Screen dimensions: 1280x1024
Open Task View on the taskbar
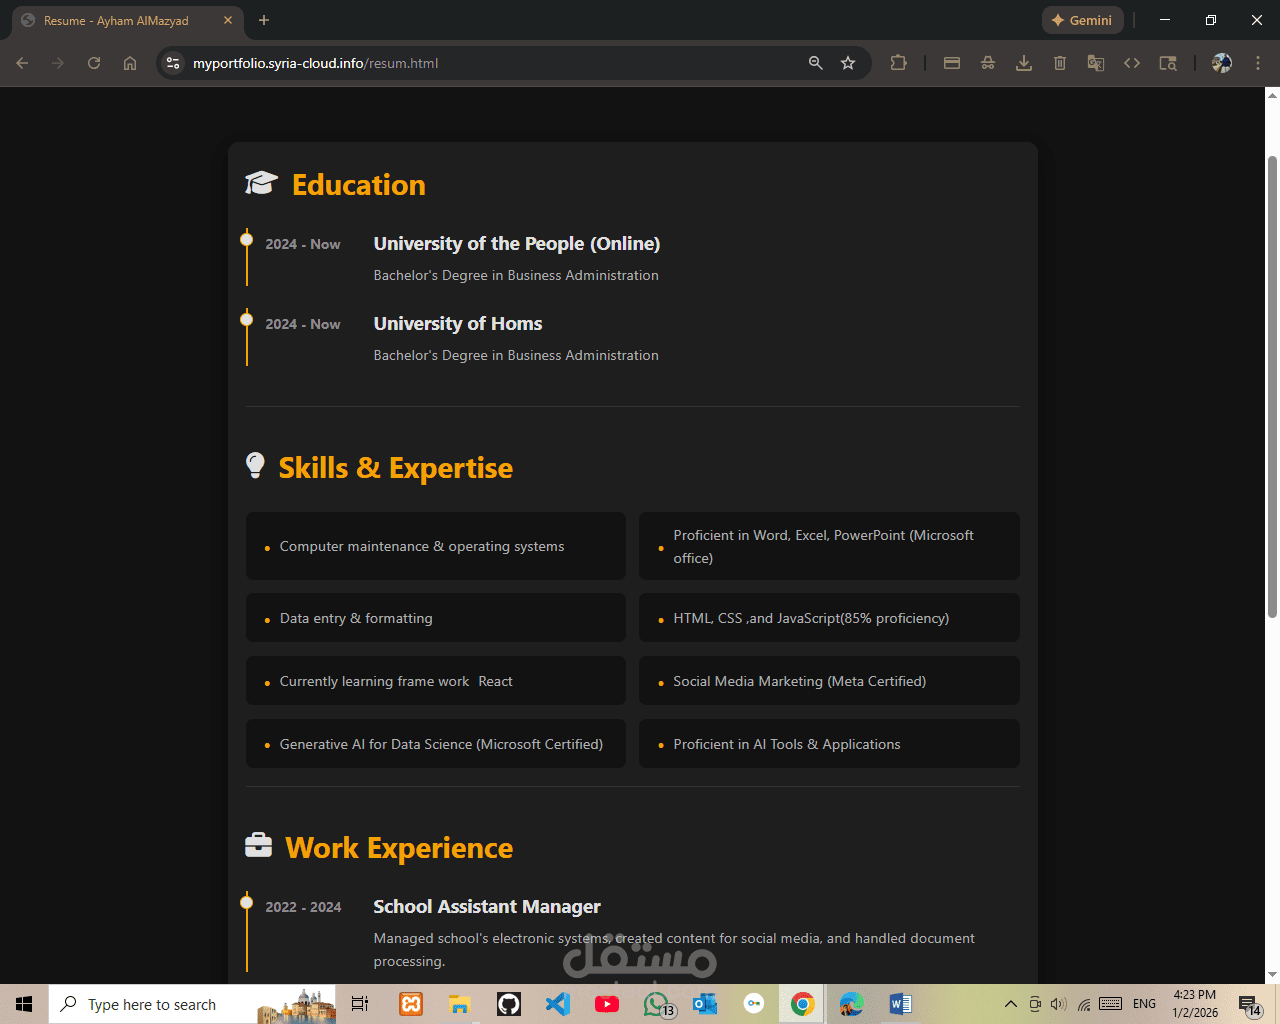[360, 1004]
